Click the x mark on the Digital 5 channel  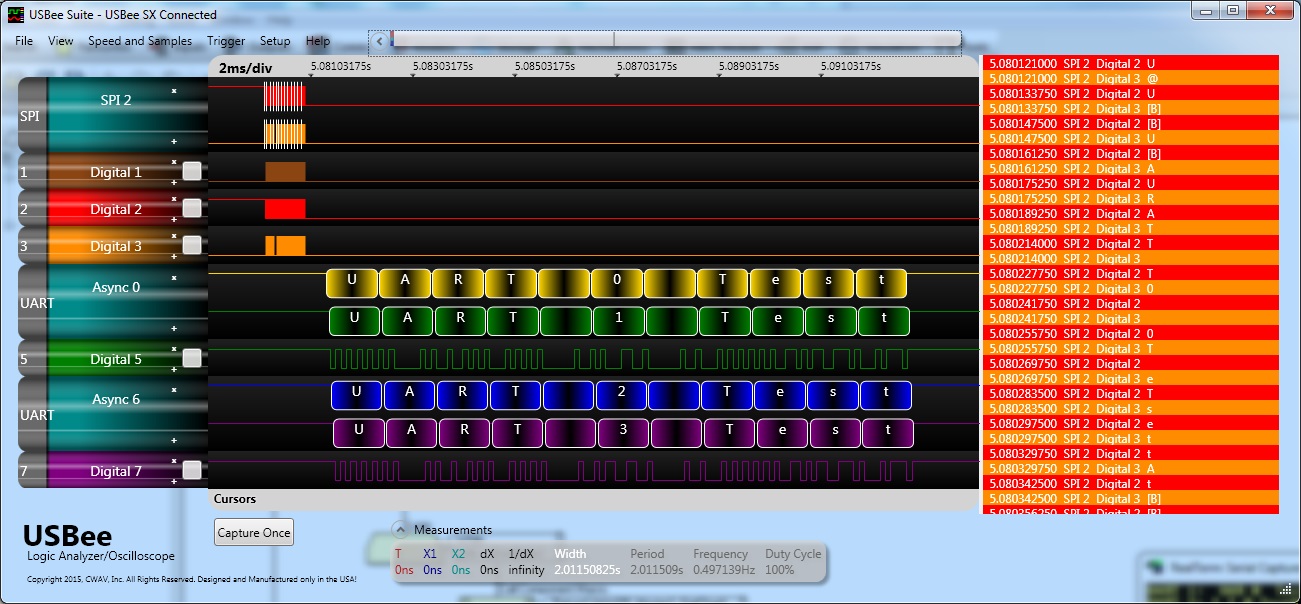173,349
